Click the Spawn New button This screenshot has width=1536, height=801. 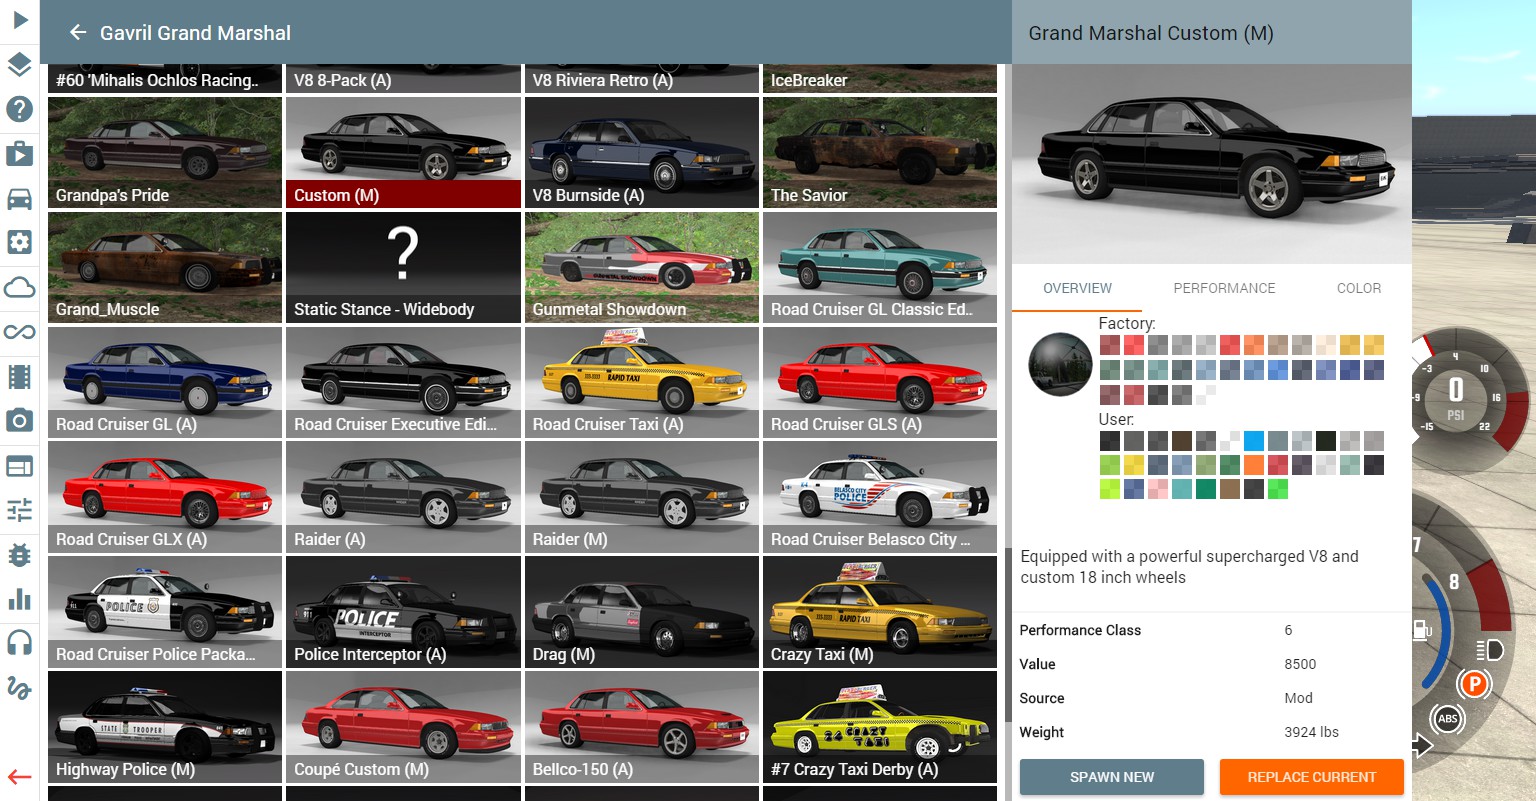[1112, 777]
